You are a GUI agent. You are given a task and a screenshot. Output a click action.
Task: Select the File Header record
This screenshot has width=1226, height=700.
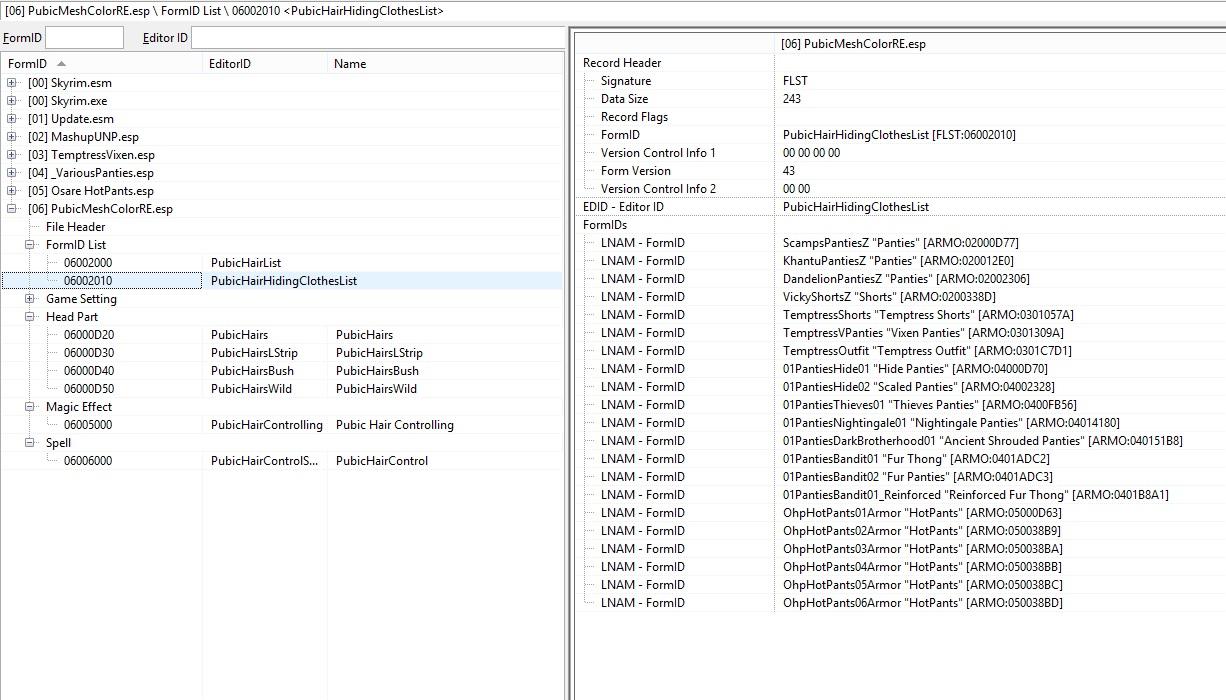coord(75,227)
